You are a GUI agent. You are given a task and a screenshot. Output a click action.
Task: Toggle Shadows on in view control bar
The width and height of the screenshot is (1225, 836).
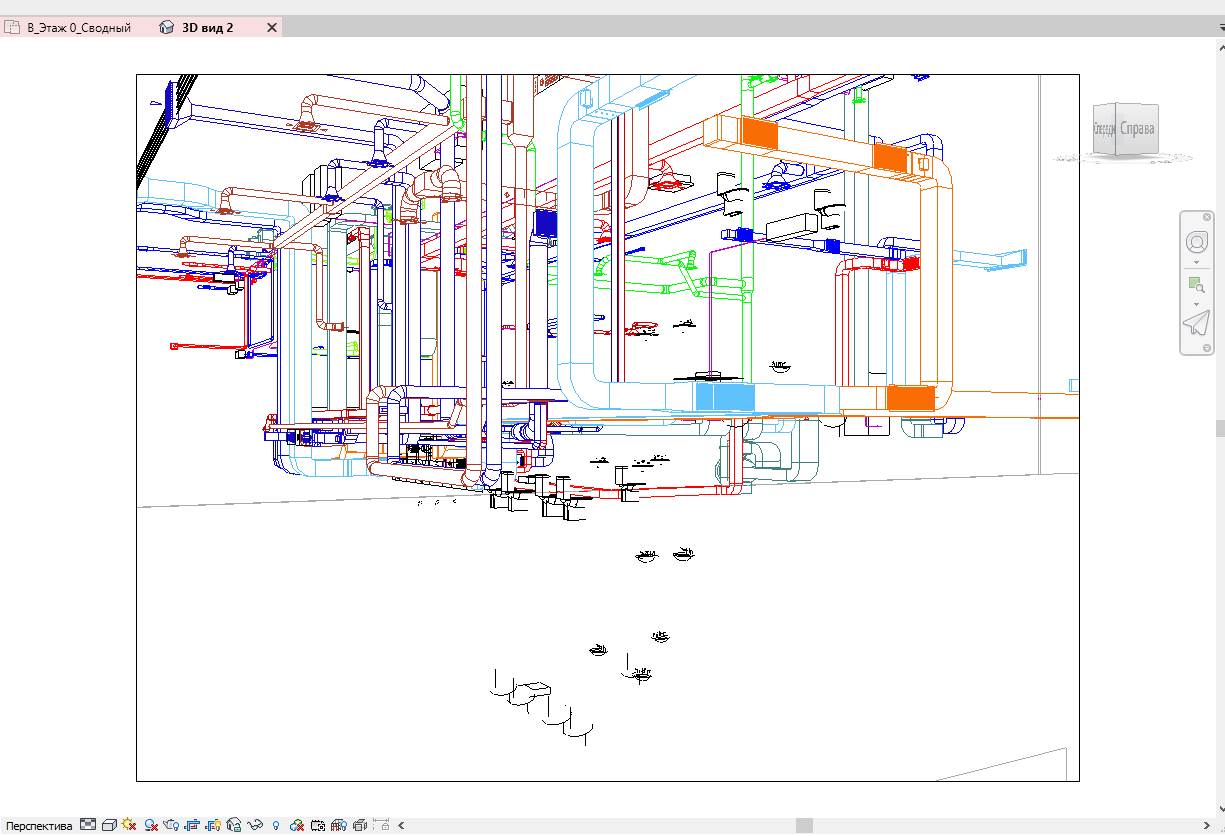click(151, 826)
